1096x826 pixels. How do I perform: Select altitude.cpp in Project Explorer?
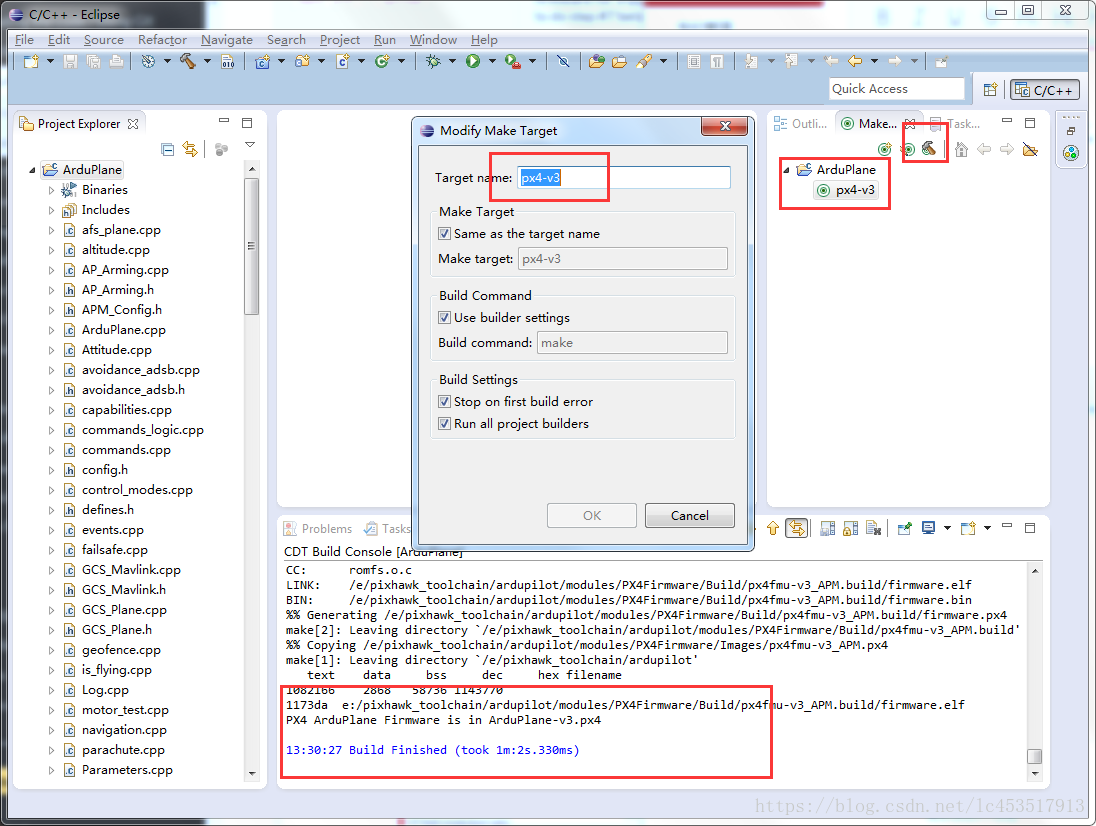[115, 250]
